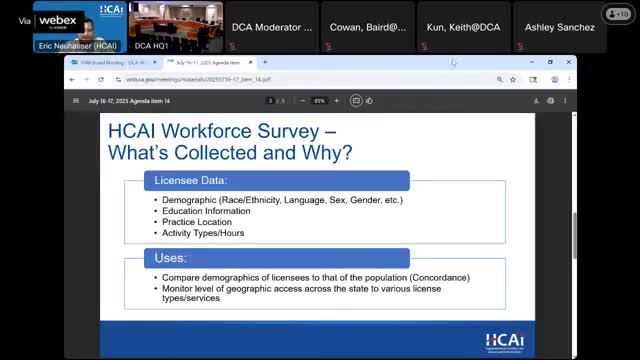The height and width of the screenshot is (360, 640).
Task: Click the 'Demographic (Race/Ethnicity...' bullet
Action: pos(282,200)
